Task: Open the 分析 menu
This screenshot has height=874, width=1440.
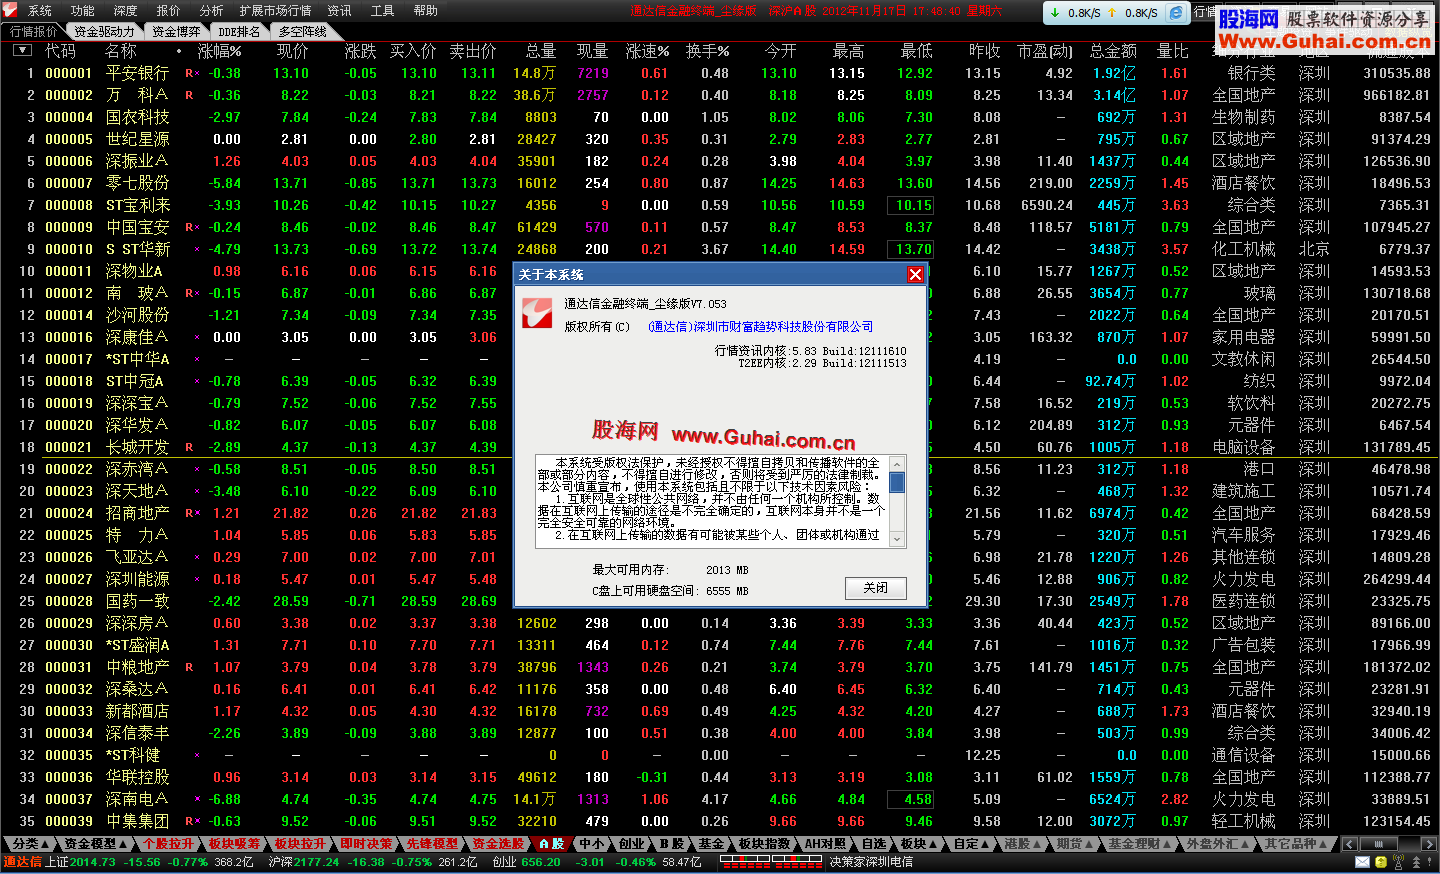Action: pos(212,11)
